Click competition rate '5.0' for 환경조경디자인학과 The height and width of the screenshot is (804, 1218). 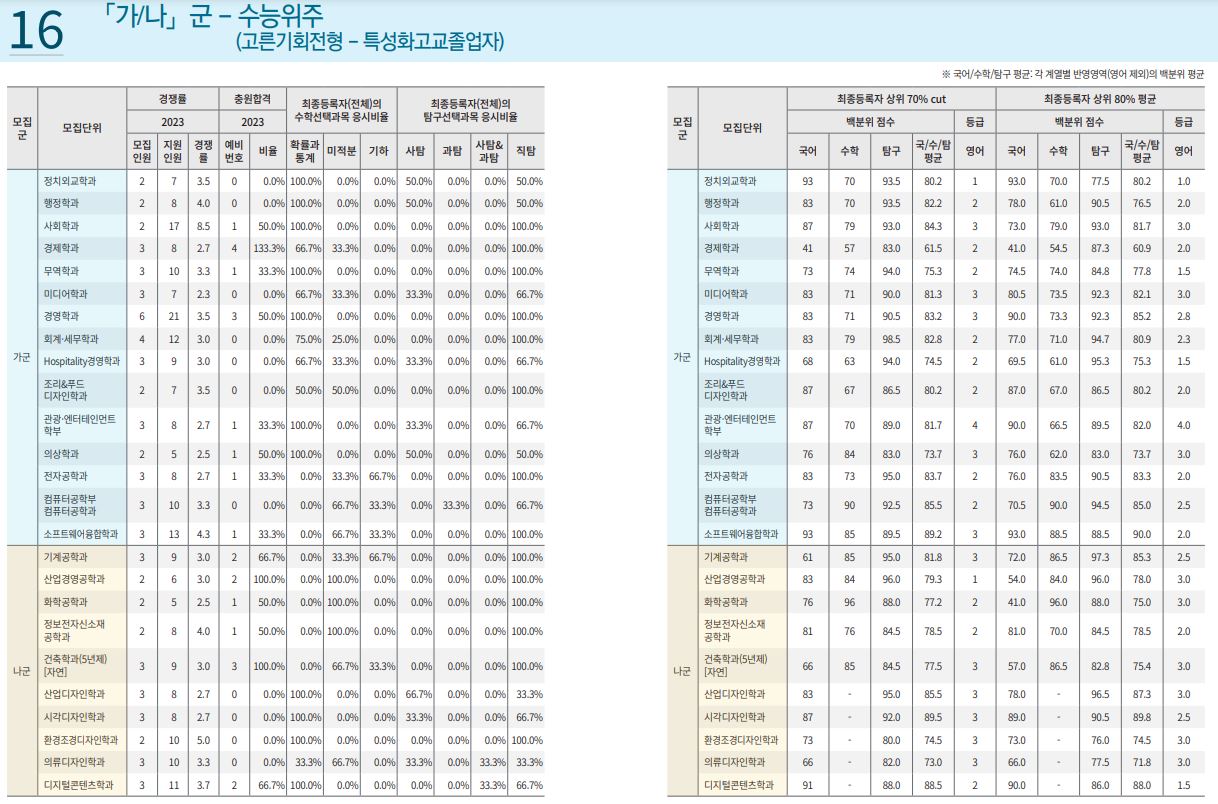[x=203, y=740]
